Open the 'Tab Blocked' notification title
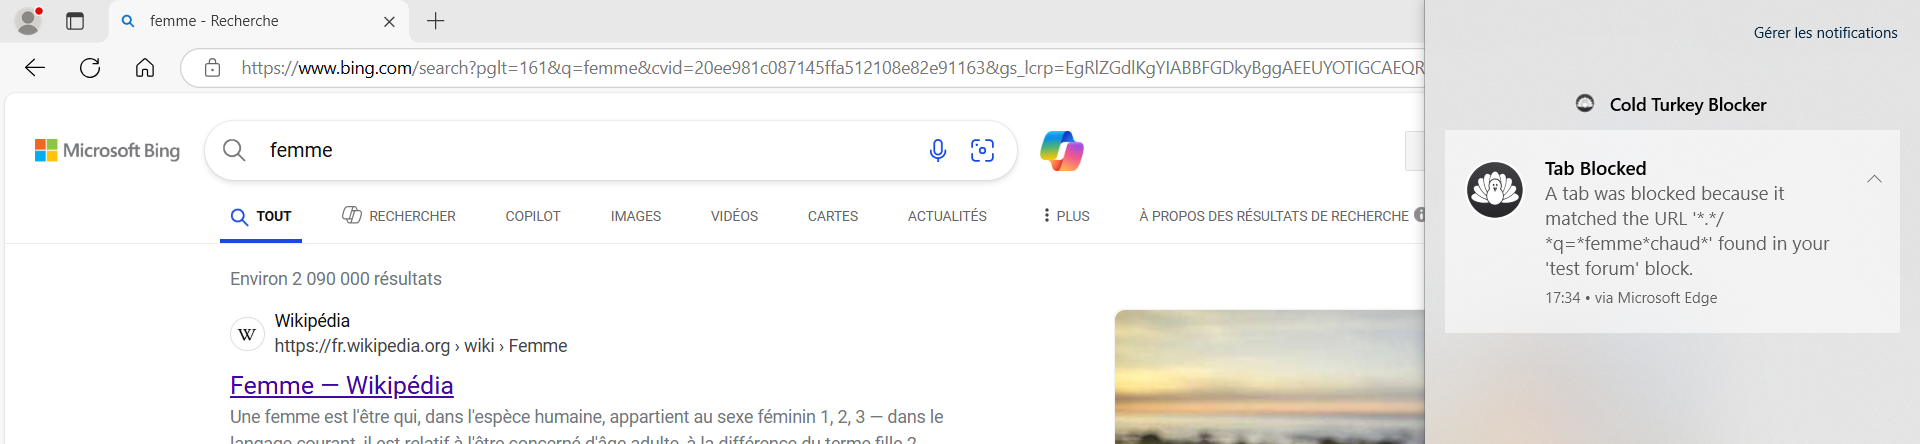1920x444 pixels. click(x=1595, y=169)
